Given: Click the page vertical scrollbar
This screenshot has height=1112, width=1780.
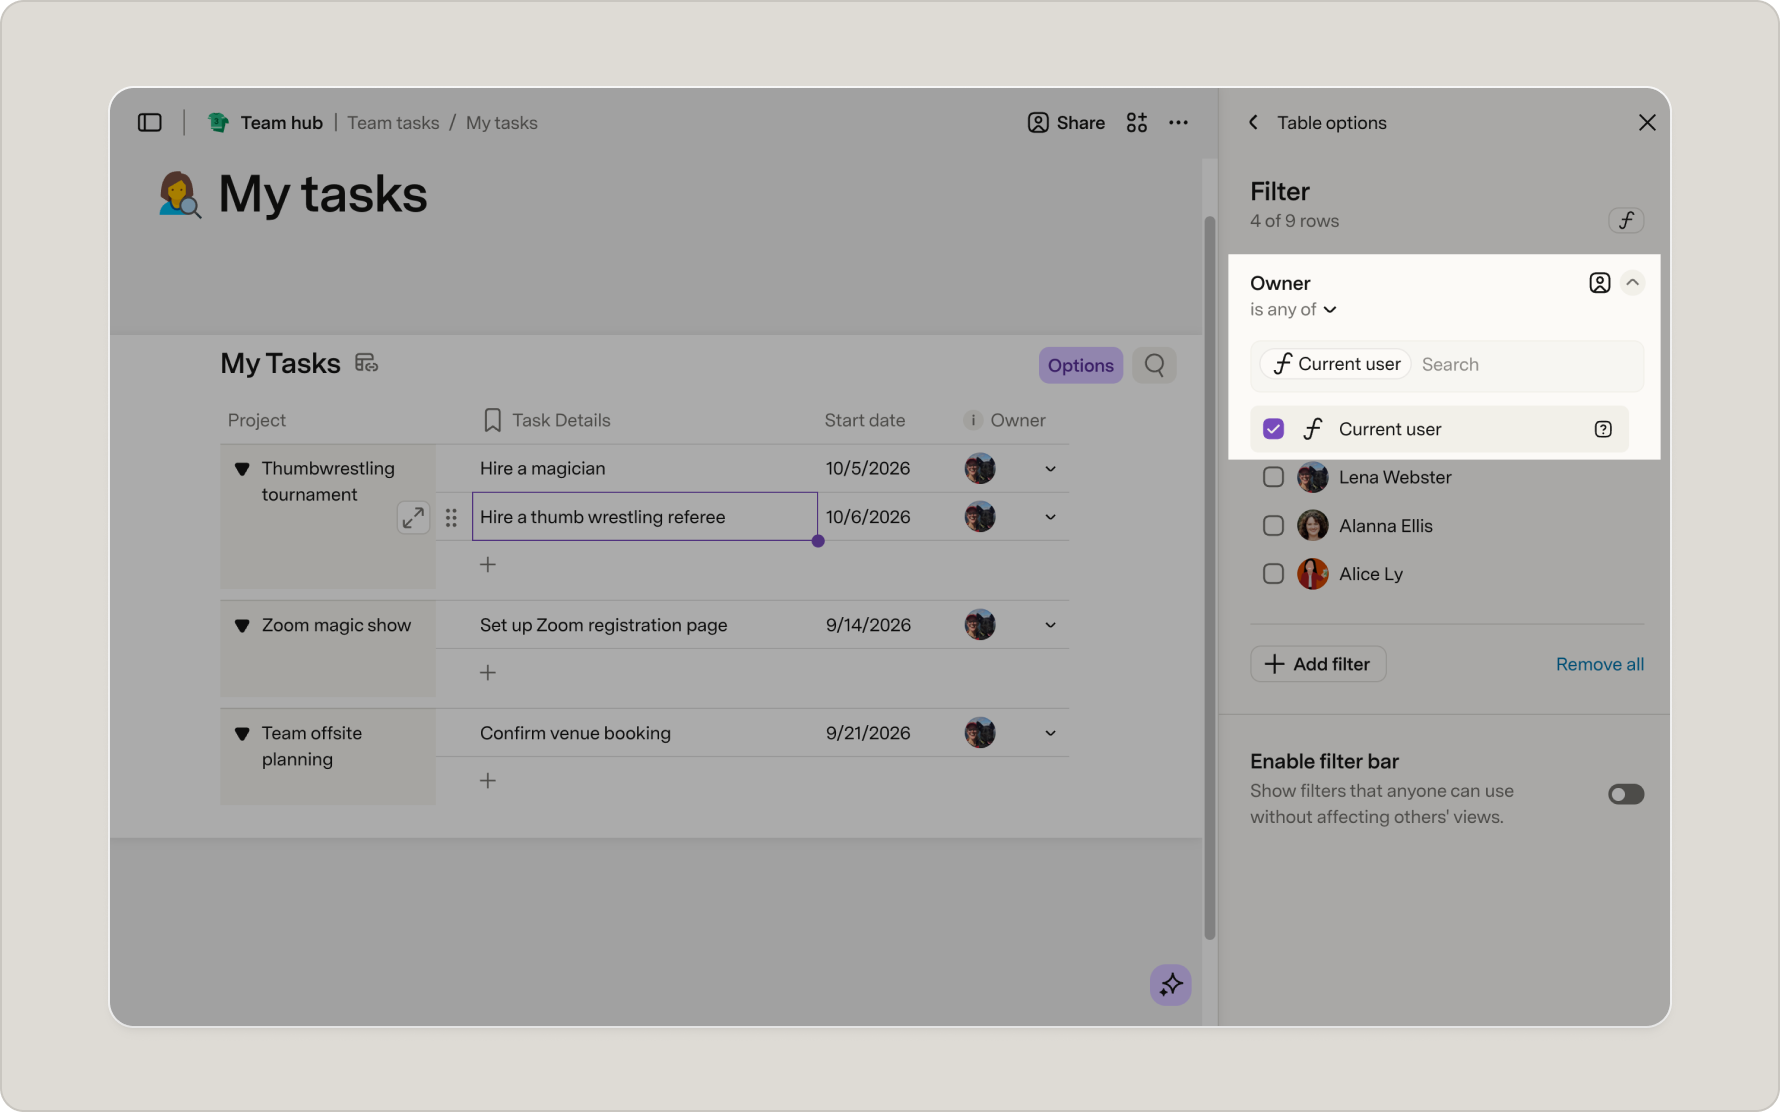Looking at the screenshot, I should [1210, 578].
